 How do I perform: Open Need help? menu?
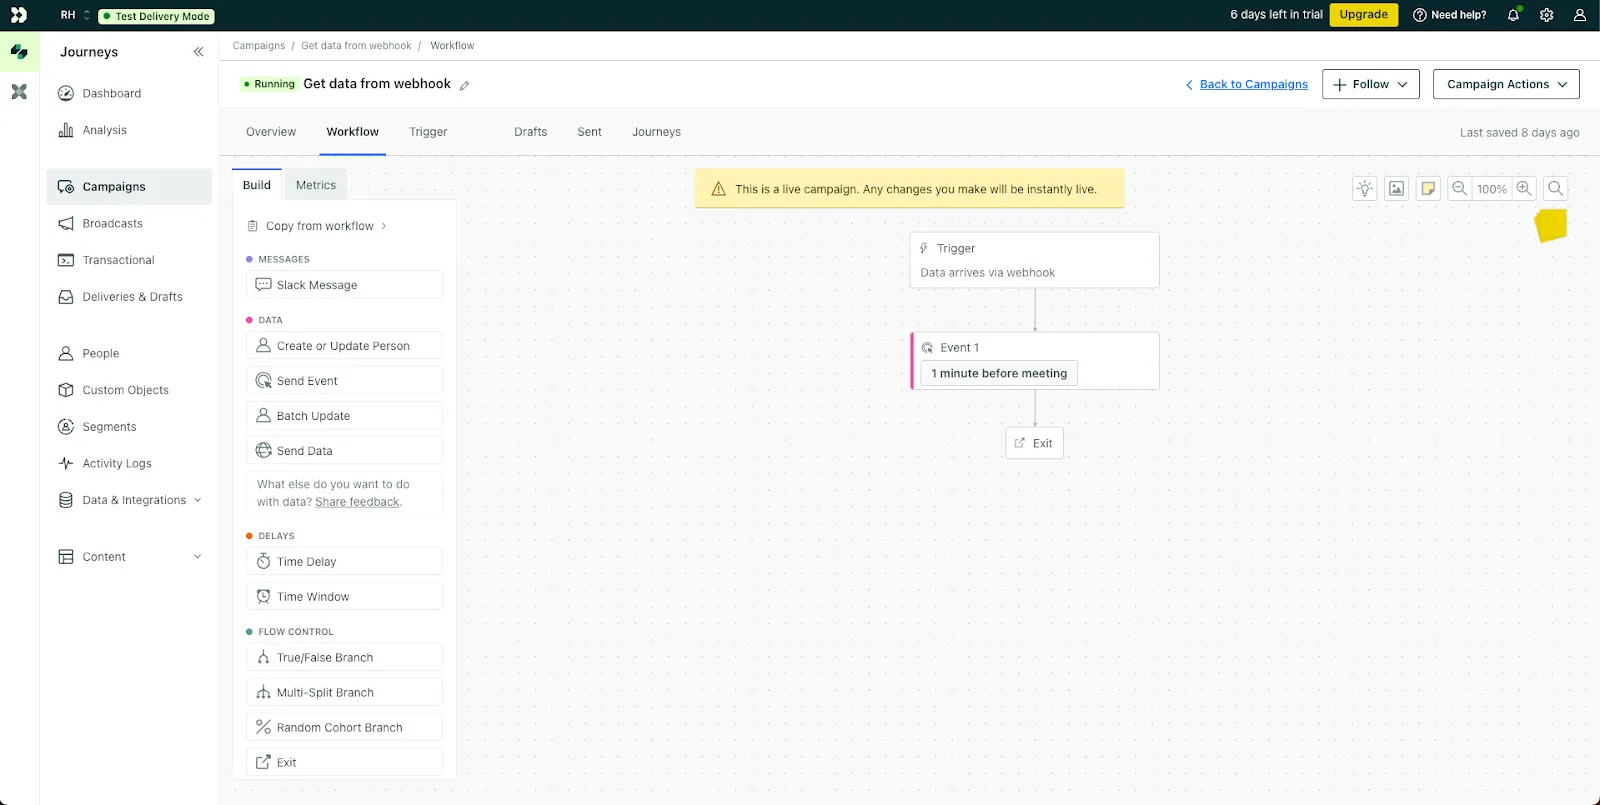[x=1449, y=15]
